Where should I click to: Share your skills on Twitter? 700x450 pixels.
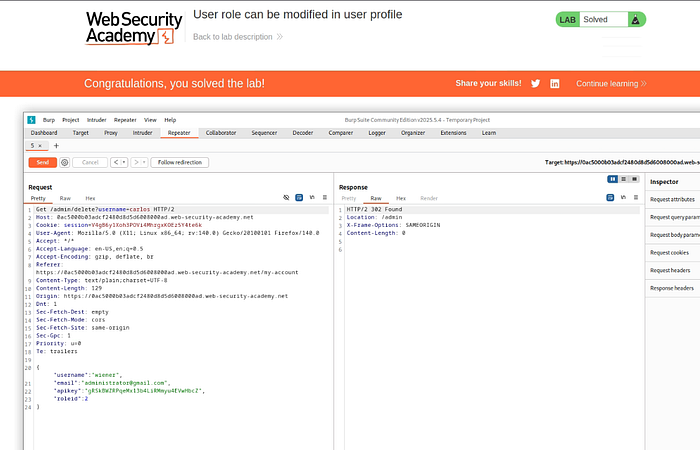(x=536, y=83)
